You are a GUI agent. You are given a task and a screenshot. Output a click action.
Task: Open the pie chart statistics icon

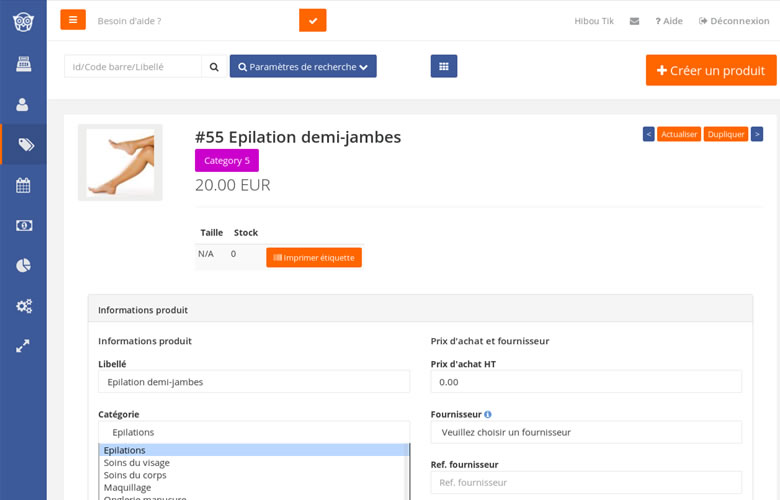pos(23,266)
